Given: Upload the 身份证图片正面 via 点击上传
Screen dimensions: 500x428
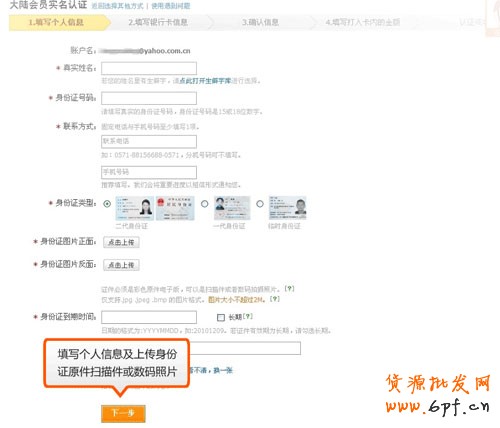Looking at the screenshot, I should (x=121, y=242).
